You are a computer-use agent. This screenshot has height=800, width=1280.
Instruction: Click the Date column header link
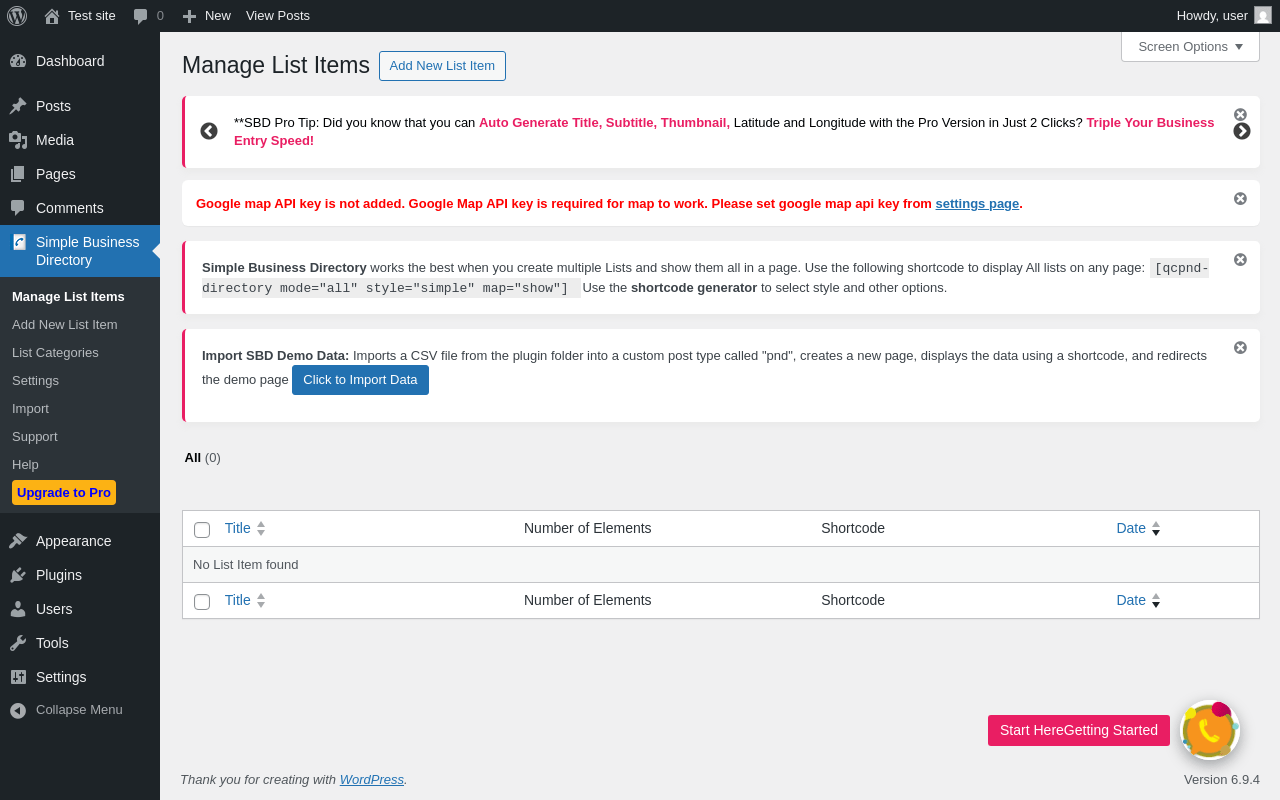coord(1131,528)
